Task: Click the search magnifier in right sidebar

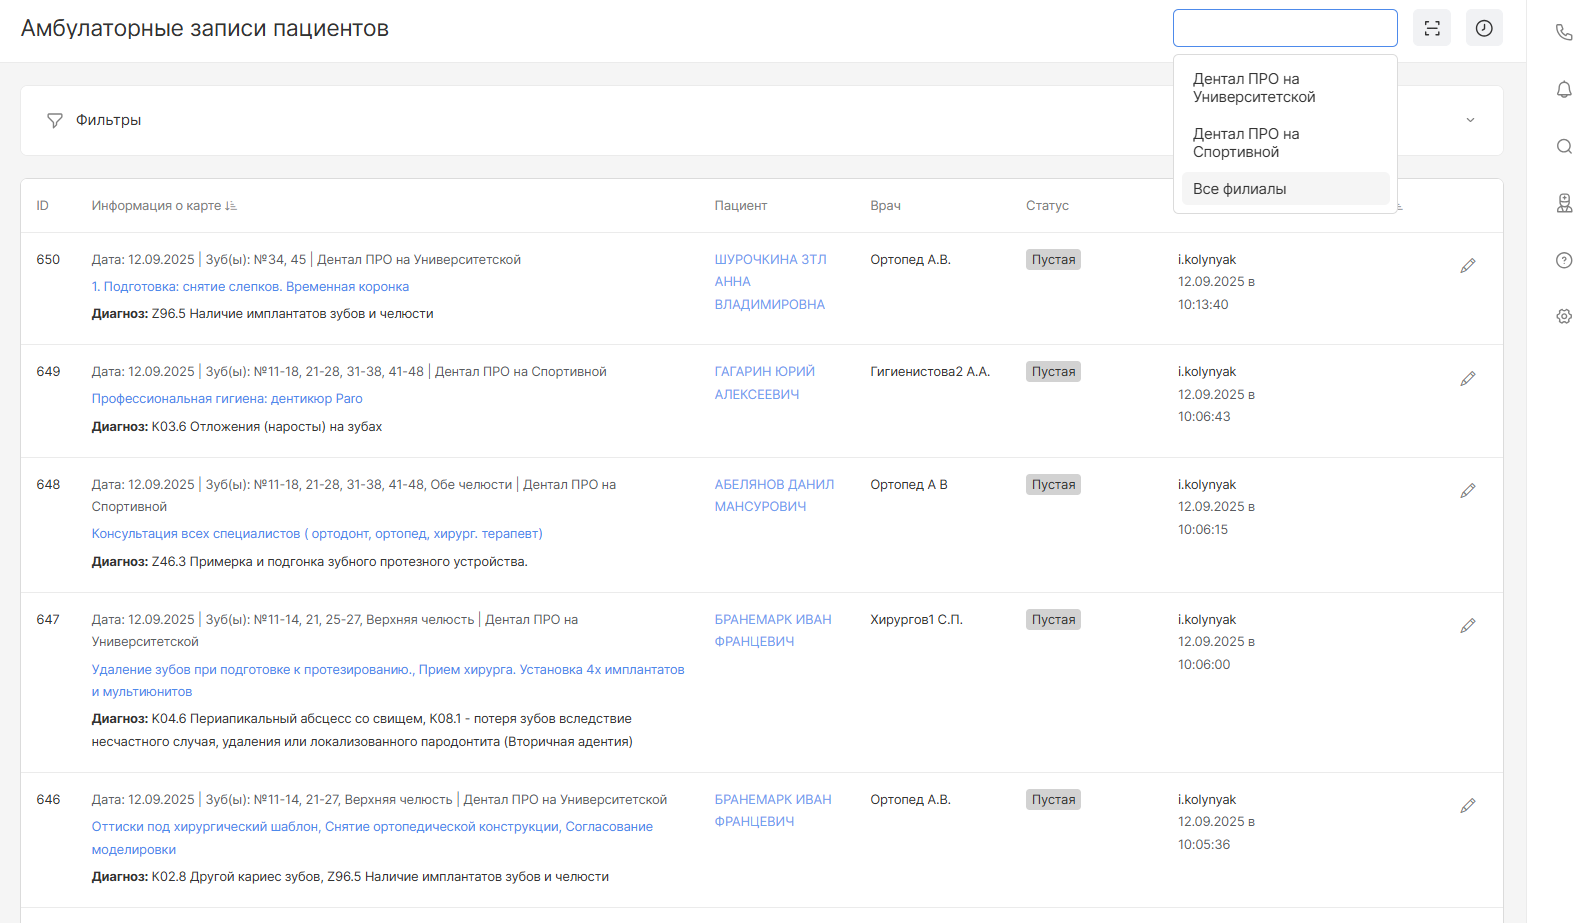Action: (x=1564, y=146)
